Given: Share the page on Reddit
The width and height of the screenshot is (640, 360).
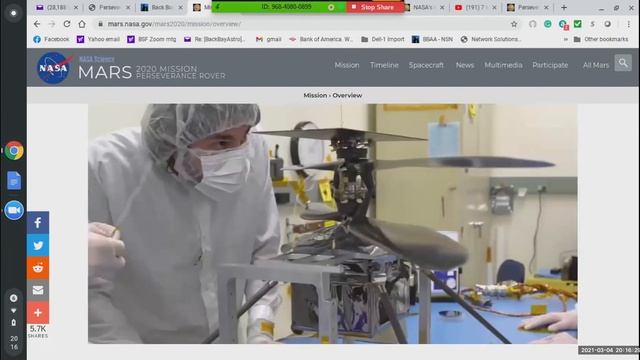Looking at the screenshot, I should click(38, 268).
